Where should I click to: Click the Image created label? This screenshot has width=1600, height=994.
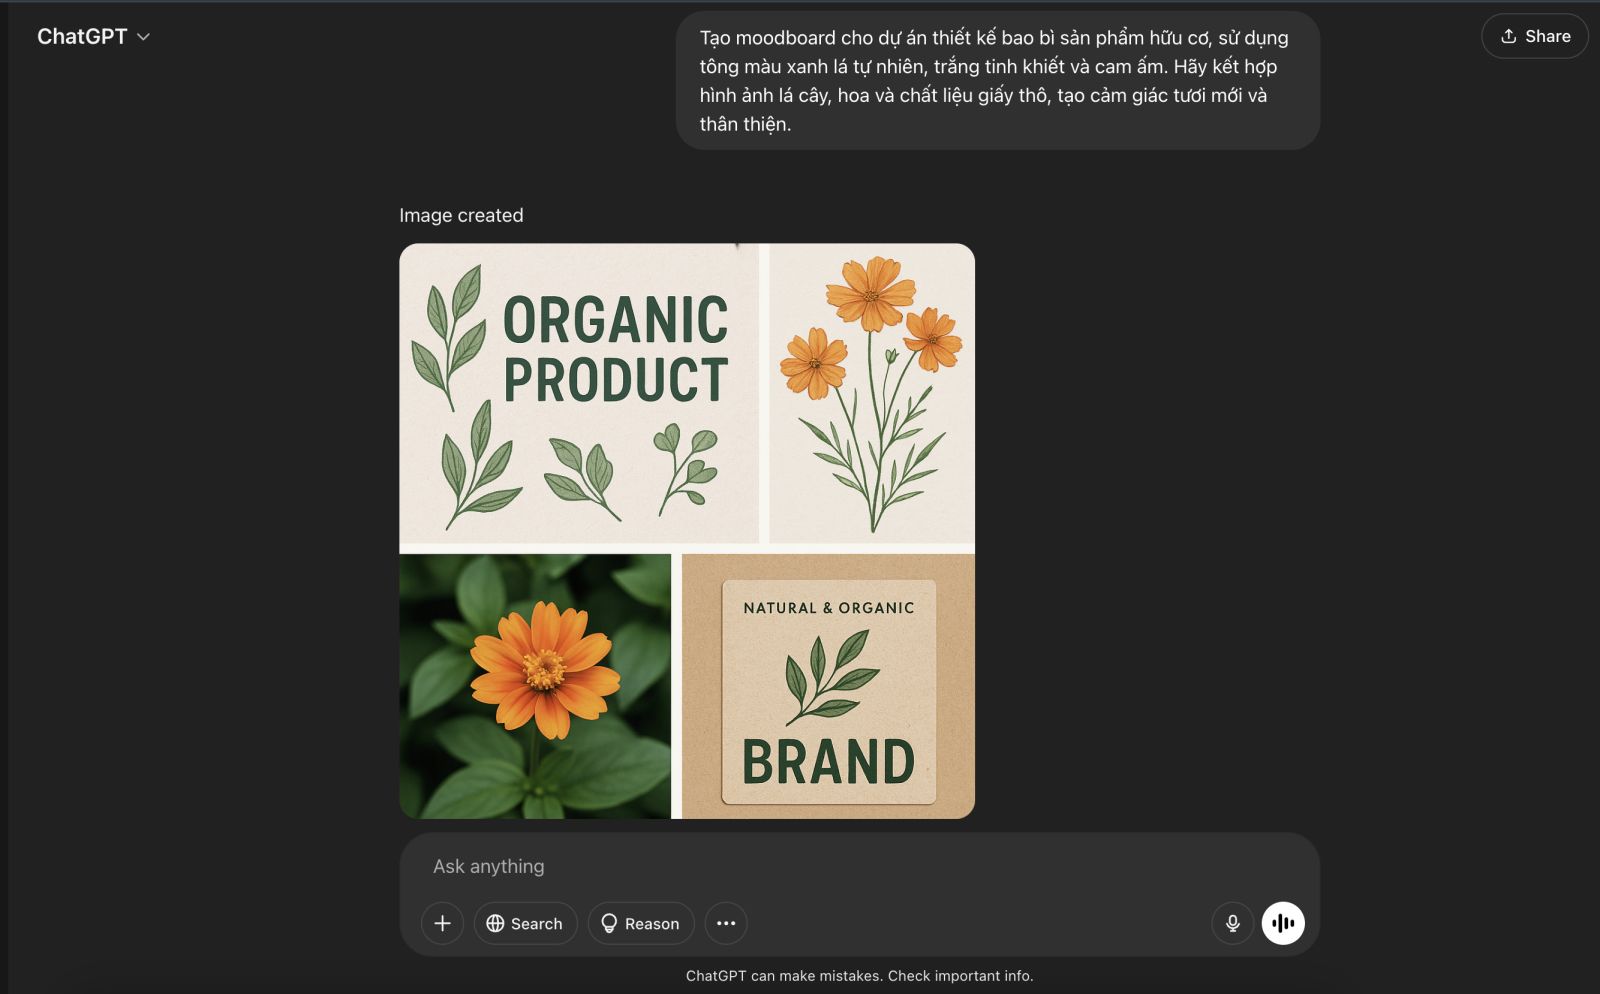461,215
